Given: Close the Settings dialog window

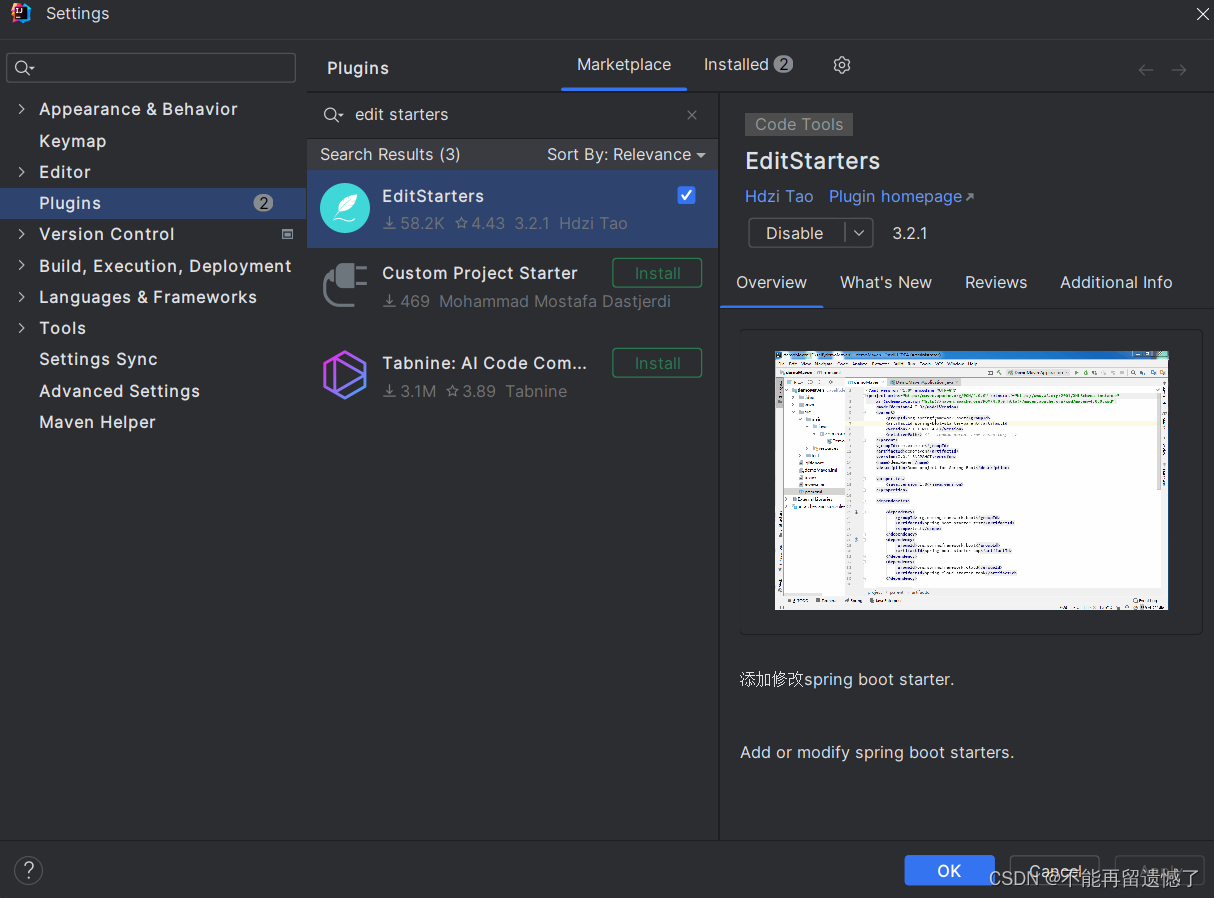Looking at the screenshot, I should click(x=1202, y=14).
